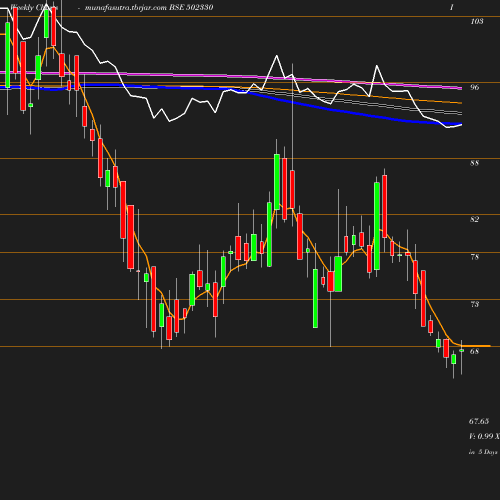Click the munafasutra.tbrjar.com BSE 502330 title
The height and width of the screenshot is (500, 500).
pyautogui.click(x=149, y=7)
